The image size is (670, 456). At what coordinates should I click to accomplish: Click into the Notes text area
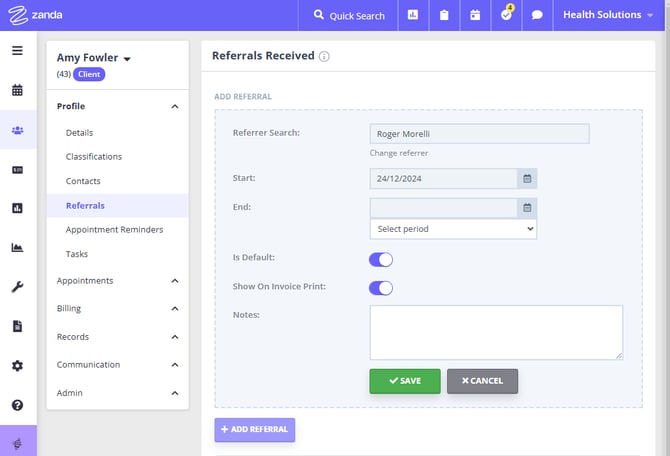(496, 332)
